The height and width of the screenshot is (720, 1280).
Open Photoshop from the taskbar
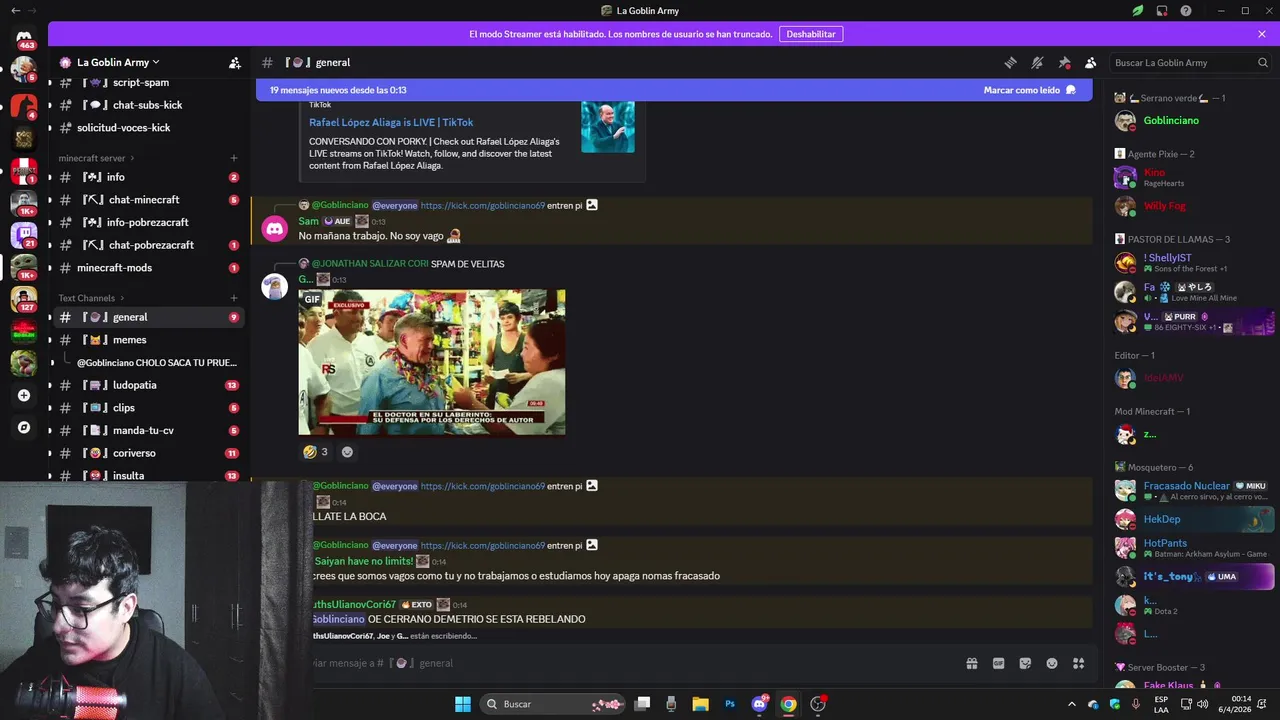[x=730, y=704]
